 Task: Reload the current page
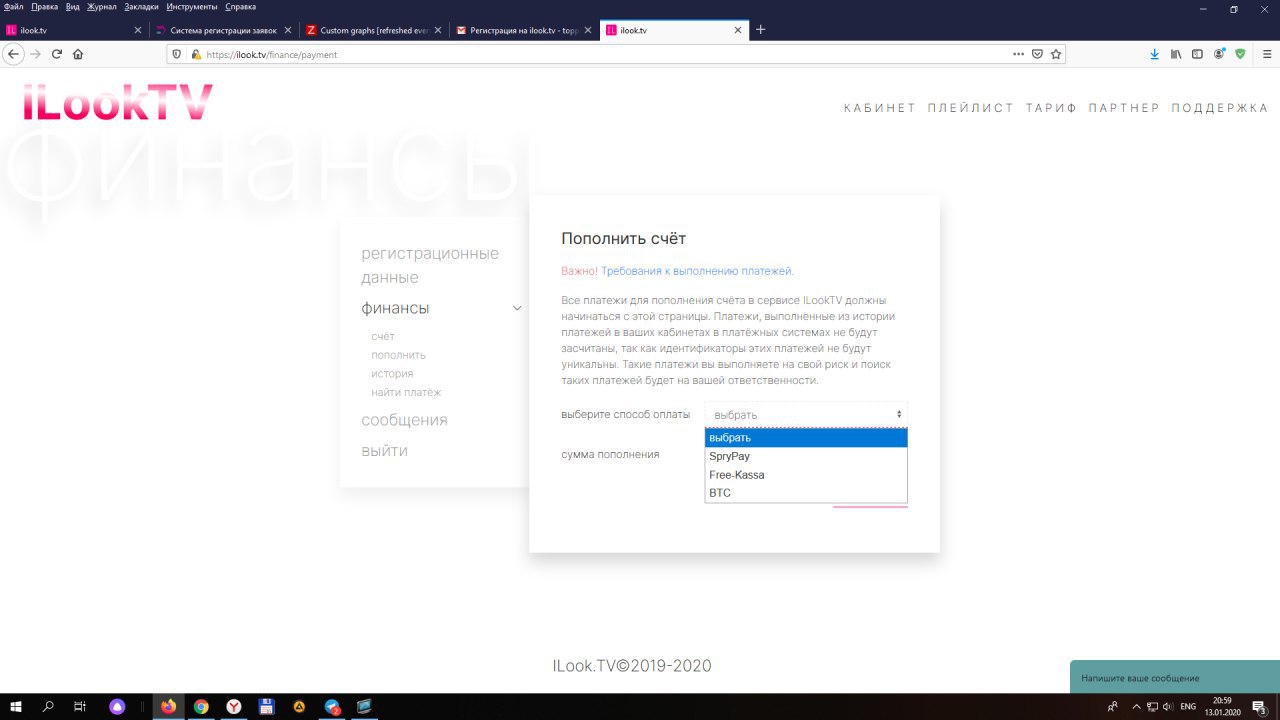(57, 54)
